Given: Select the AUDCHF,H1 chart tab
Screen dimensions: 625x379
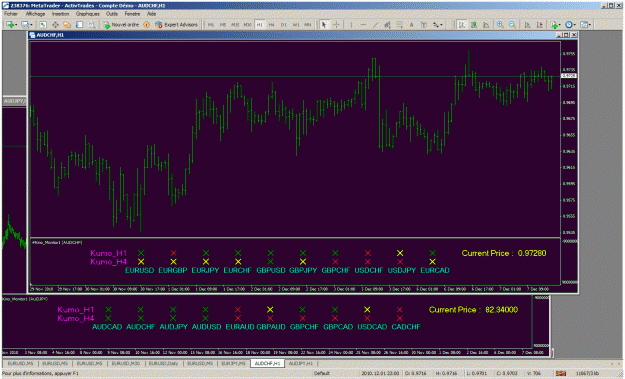Looking at the screenshot, I should 267,363.
